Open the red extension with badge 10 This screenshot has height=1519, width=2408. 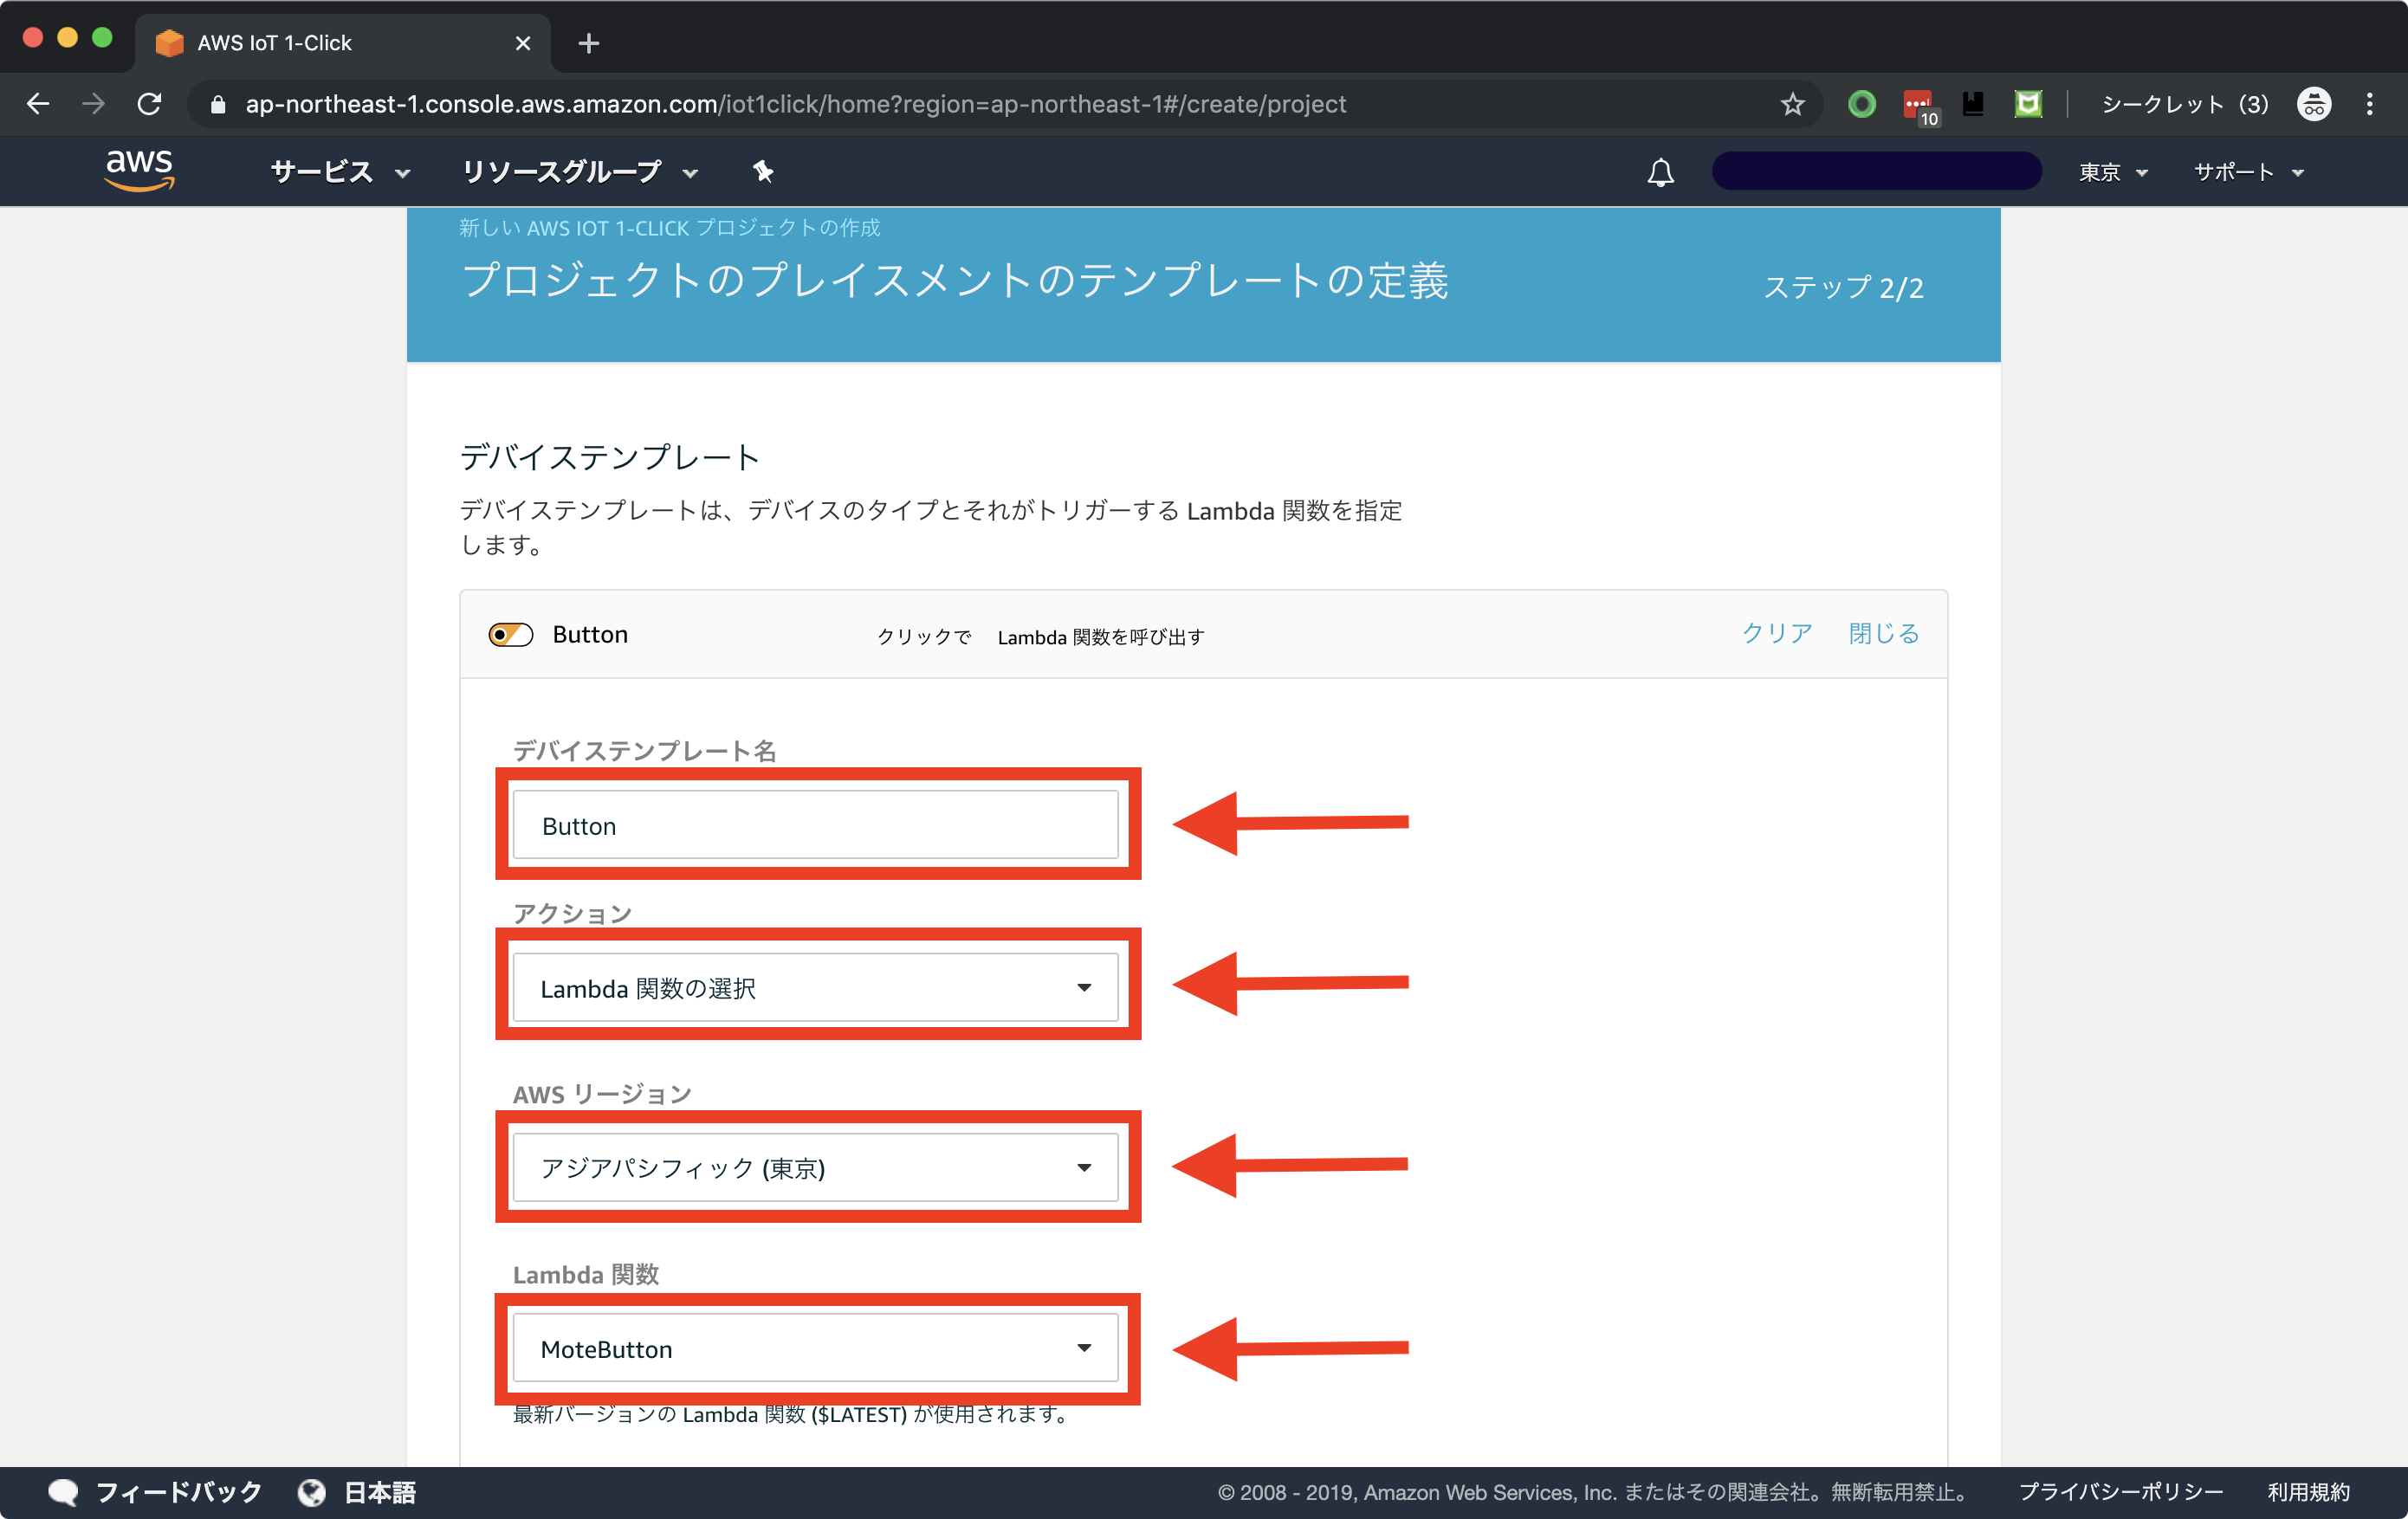click(x=1920, y=108)
